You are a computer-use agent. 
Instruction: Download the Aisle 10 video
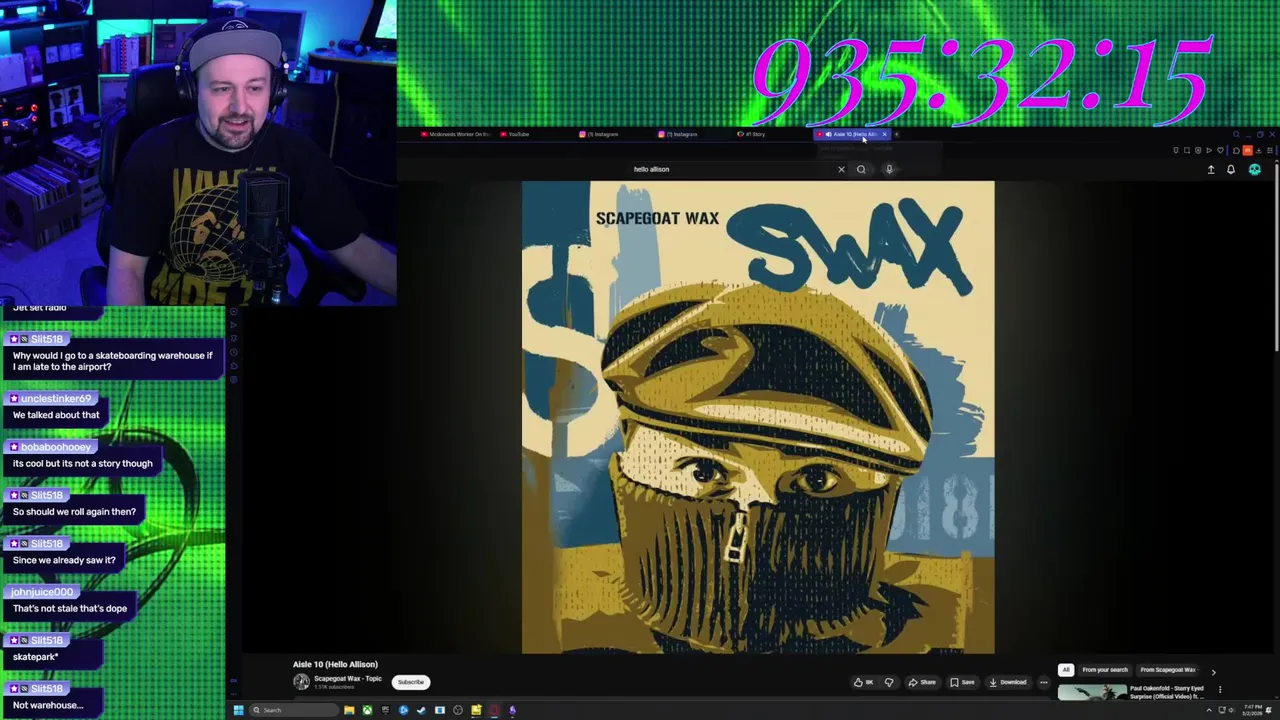click(1007, 682)
